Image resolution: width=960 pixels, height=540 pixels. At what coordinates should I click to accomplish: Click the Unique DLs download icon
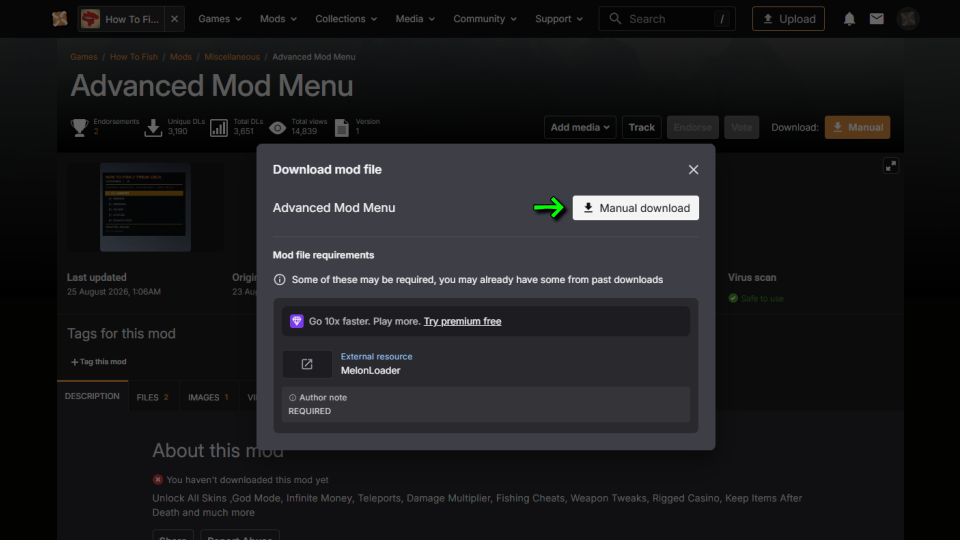tap(153, 127)
